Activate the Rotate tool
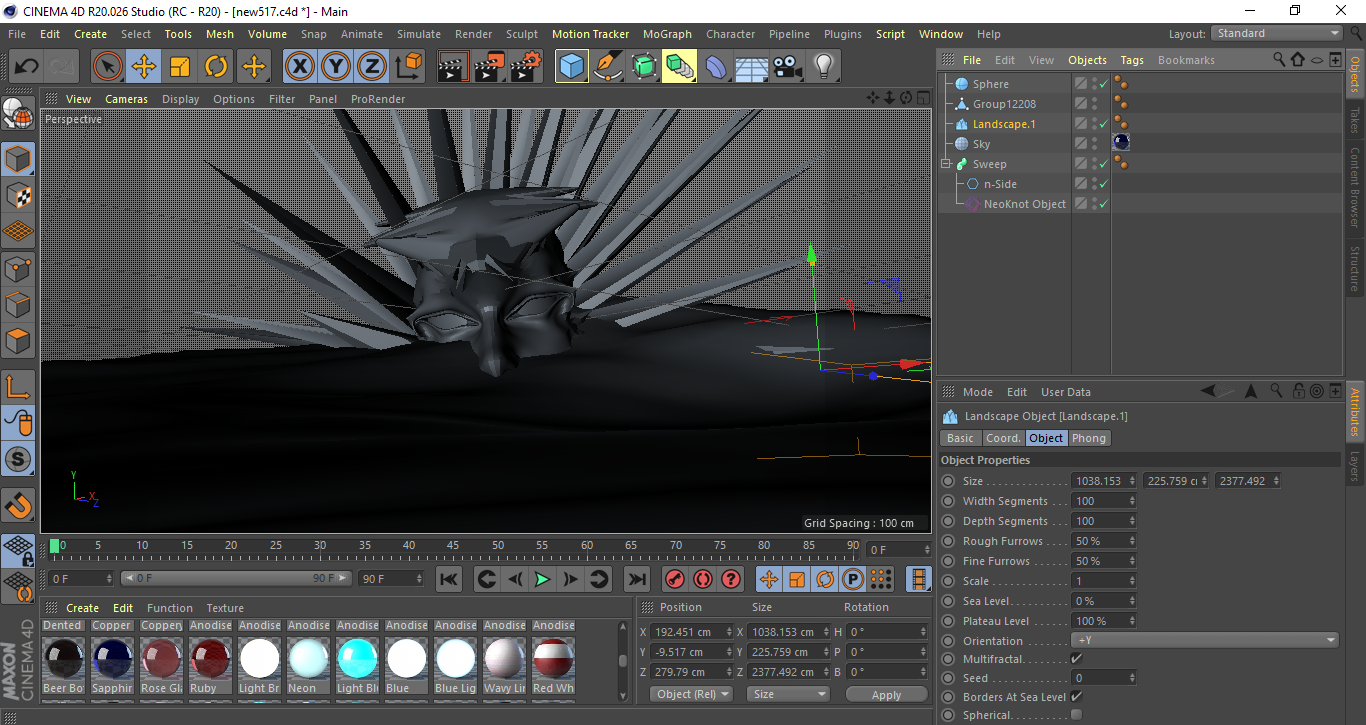Image resolution: width=1366 pixels, height=725 pixels. pyautogui.click(x=216, y=67)
